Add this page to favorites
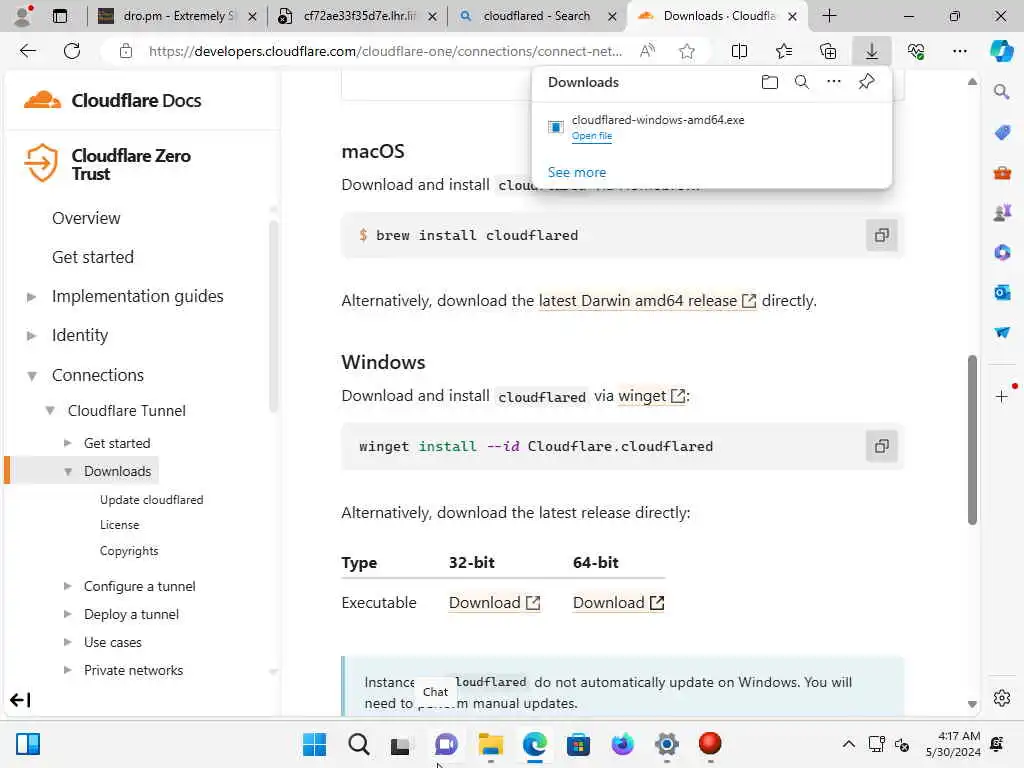 pos(686,51)
